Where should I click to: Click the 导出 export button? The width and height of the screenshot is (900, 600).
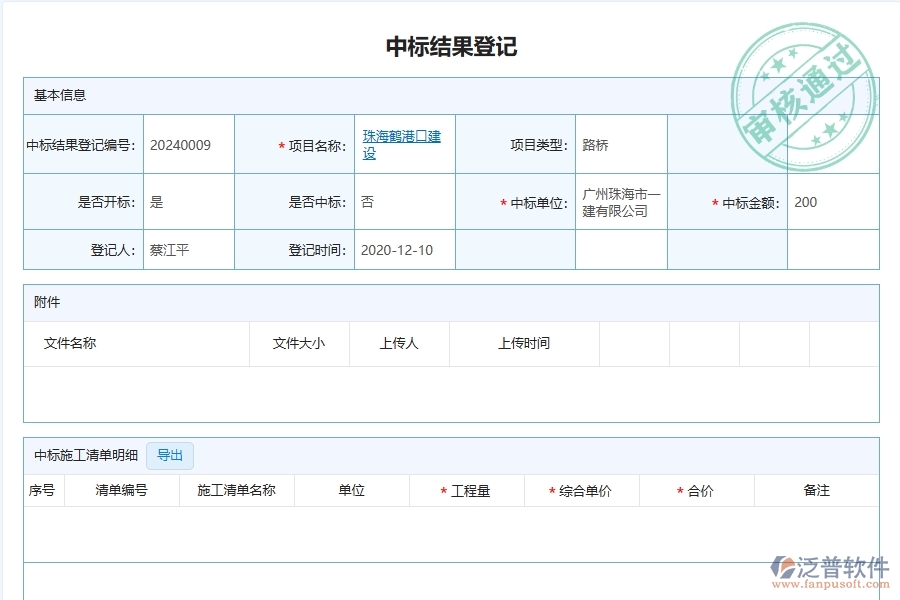(x=170, y=455)
